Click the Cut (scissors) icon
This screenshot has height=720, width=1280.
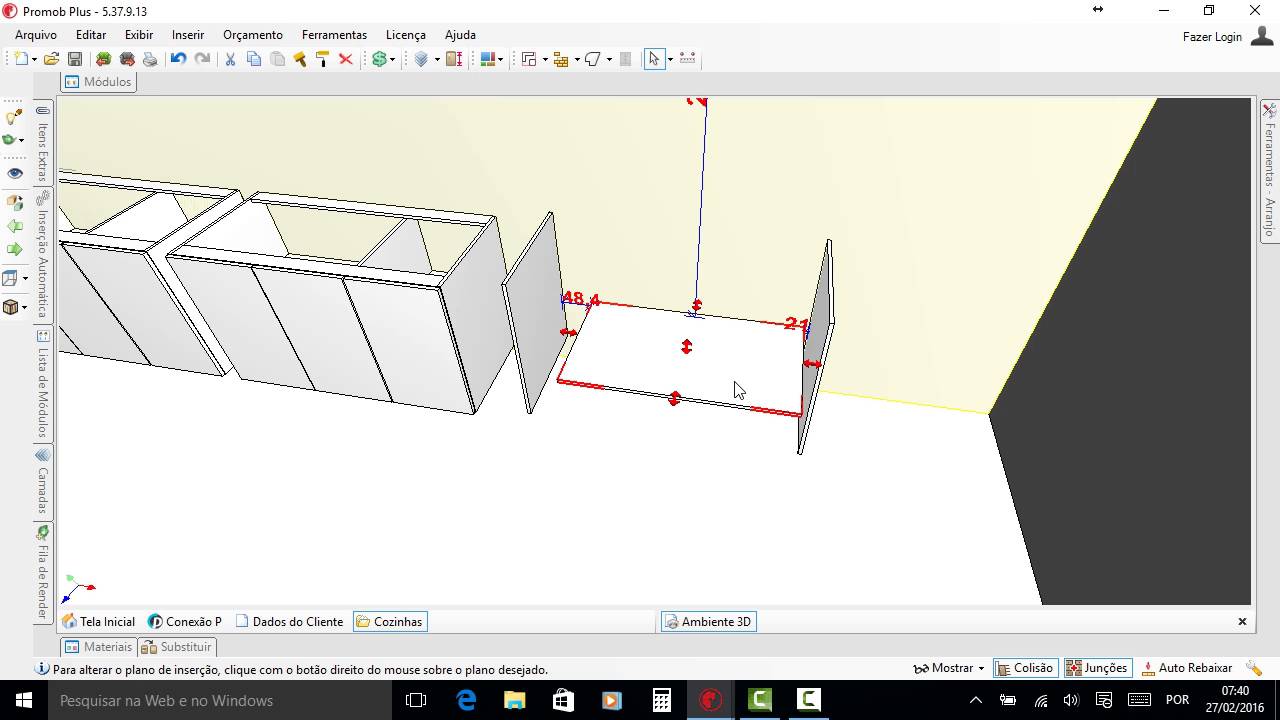(230, 59)
